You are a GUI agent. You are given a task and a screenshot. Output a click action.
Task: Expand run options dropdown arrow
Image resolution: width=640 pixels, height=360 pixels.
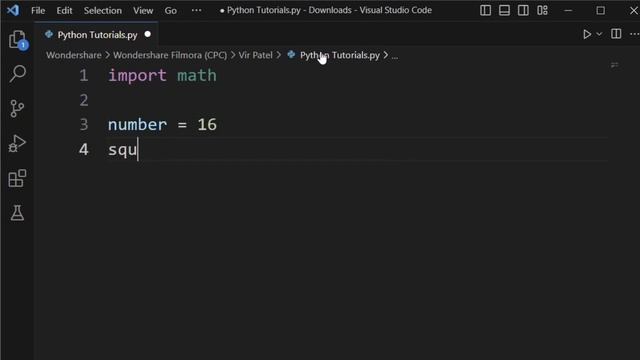pos(599,34)
